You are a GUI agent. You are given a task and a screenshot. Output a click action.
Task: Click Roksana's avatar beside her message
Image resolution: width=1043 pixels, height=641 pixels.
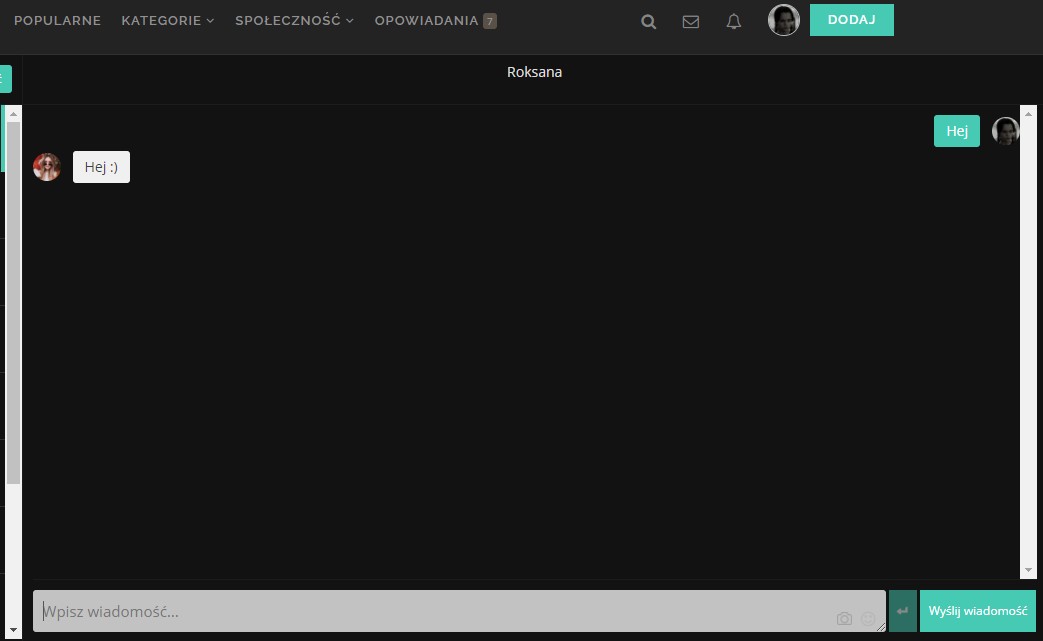pos(47,167)
